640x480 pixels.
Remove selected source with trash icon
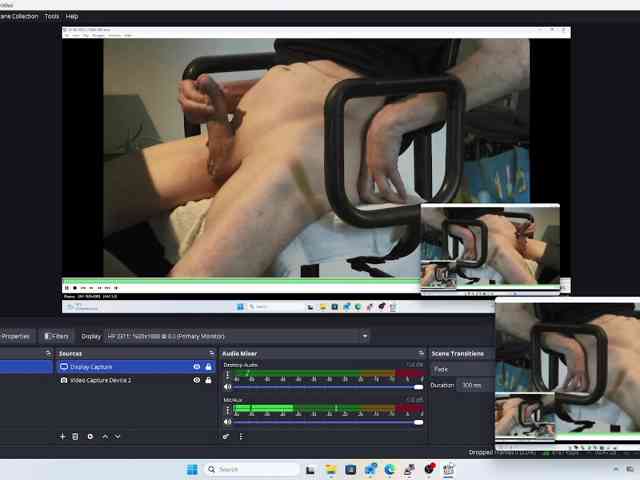pyautogui.click(x=76, y=436)
